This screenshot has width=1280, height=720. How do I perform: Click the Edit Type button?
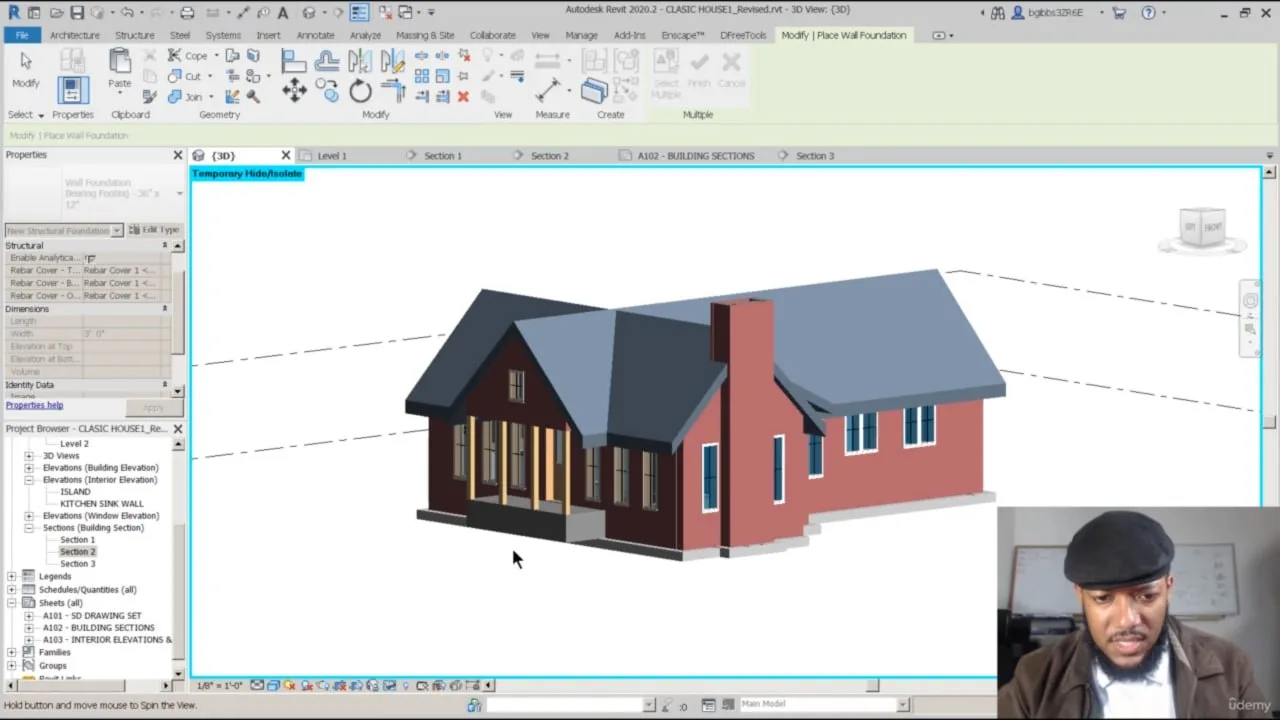pos(154,230)
